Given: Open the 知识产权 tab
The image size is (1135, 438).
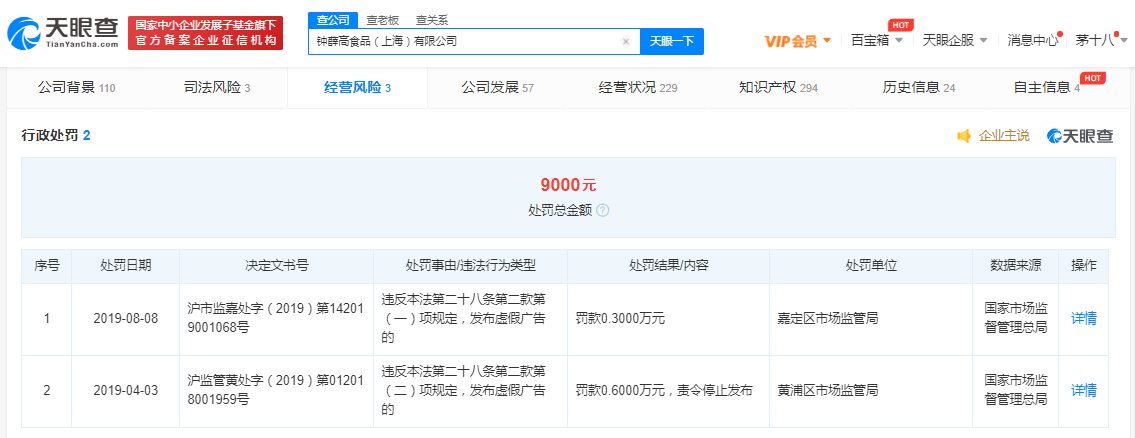Looking at the screenshot, I should [778, 88].
